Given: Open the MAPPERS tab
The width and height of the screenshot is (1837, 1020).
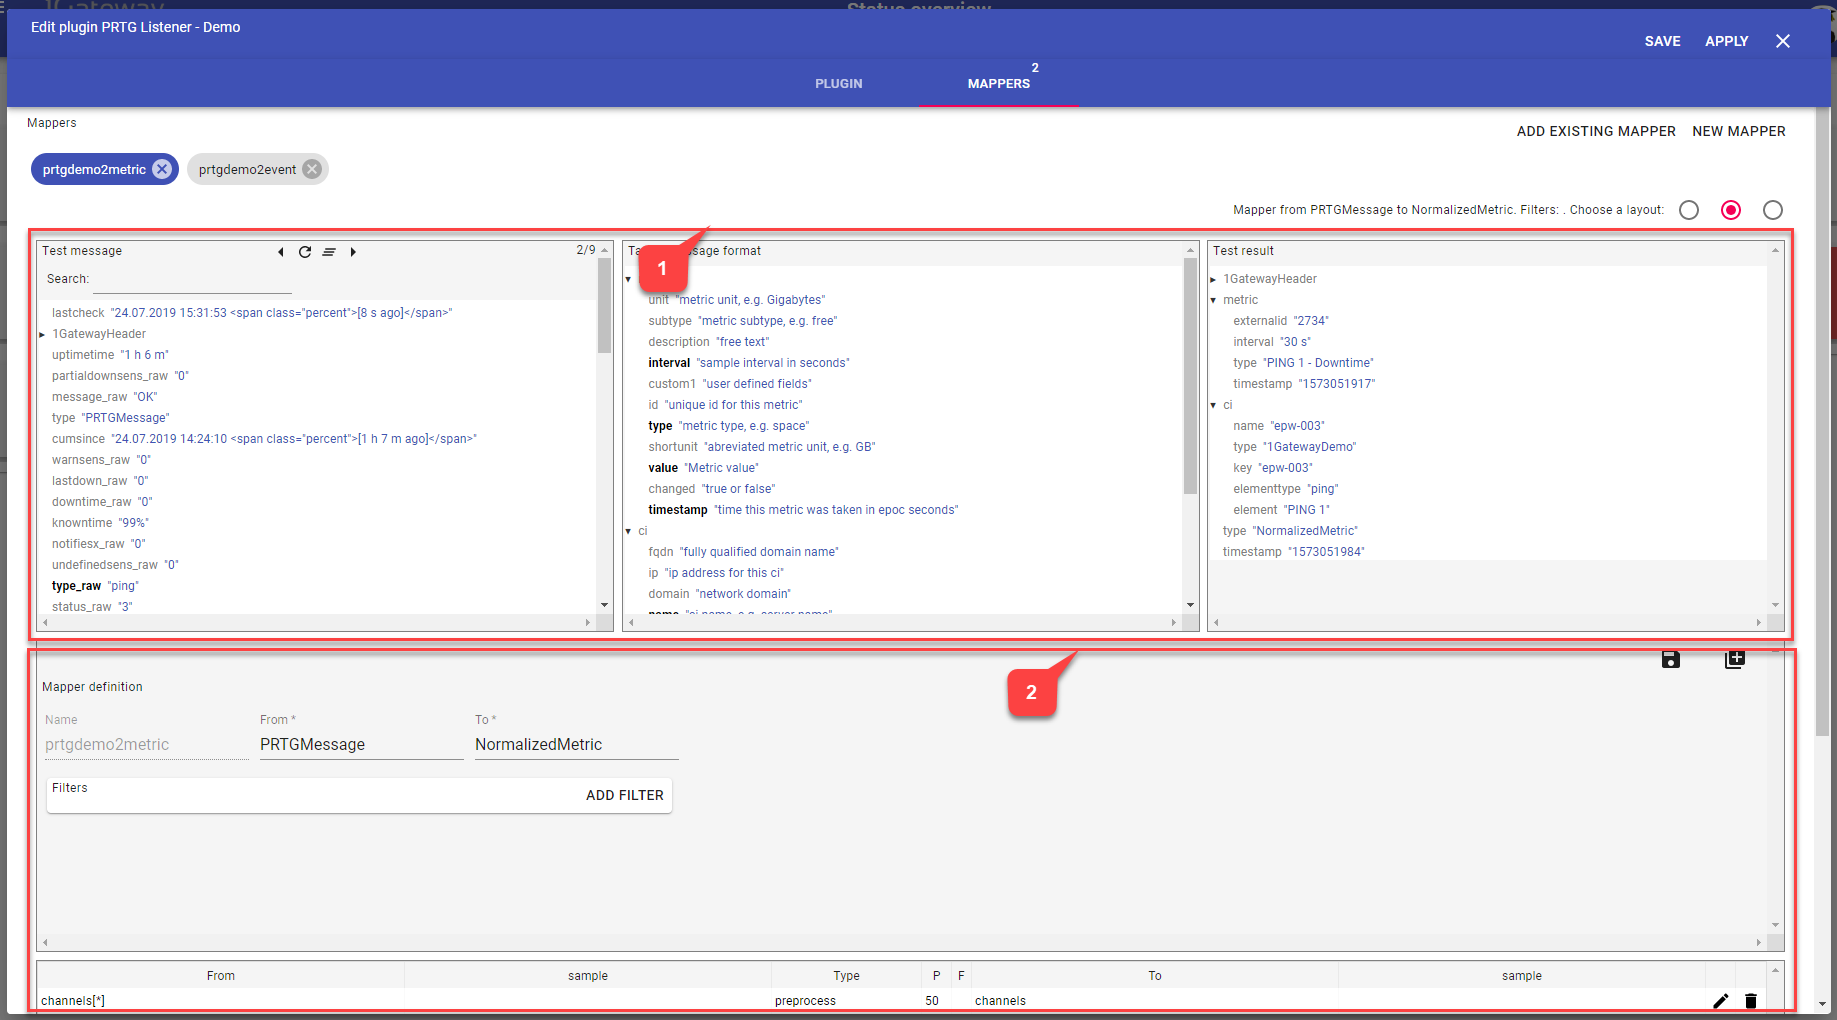Looking at the screenshot, I should (x=998, y=84).
